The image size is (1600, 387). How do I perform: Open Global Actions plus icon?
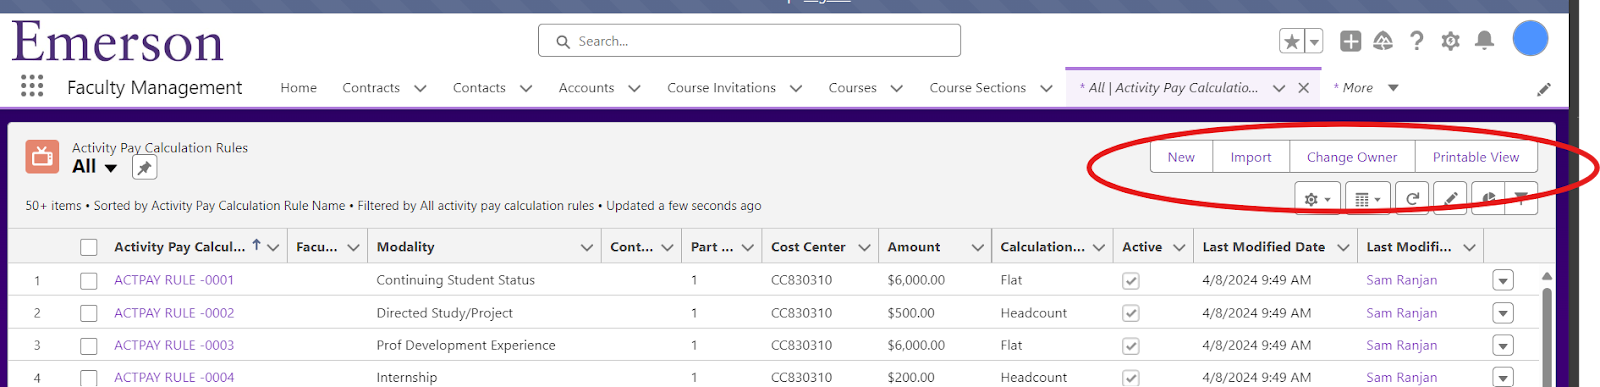[x=1350, y=41]
